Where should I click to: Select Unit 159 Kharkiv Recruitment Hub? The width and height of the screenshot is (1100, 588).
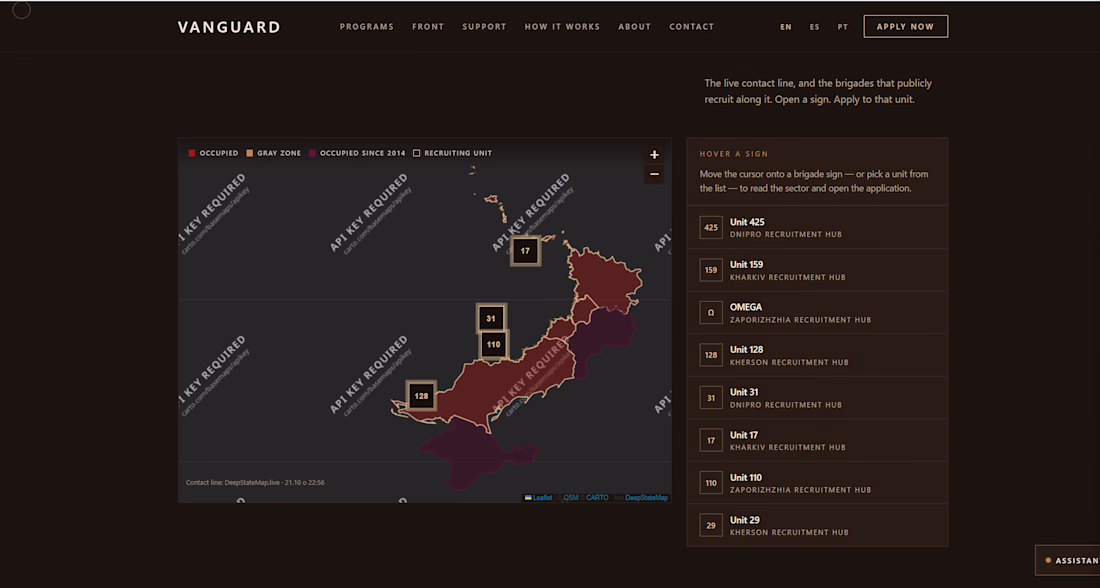(x=817, y=270)
